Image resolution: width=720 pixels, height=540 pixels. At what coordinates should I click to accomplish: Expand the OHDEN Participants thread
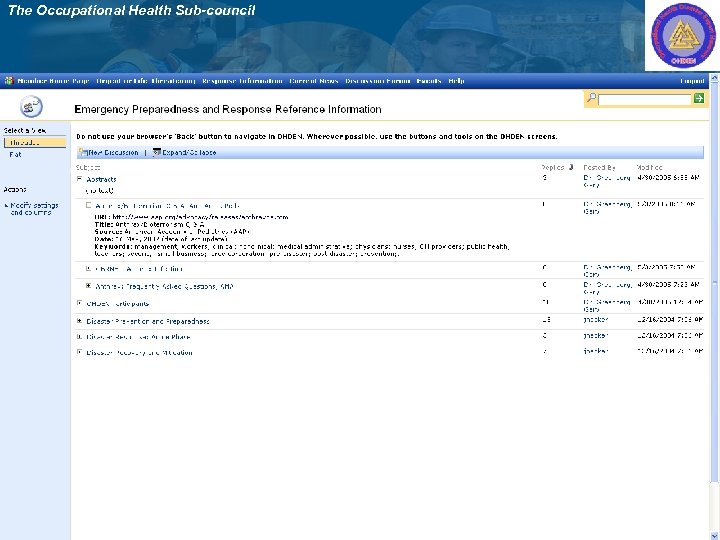click(x=79, y=303)
